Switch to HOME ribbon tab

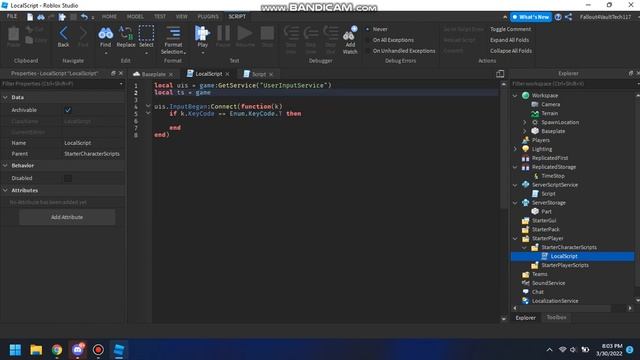pos(109,17)
